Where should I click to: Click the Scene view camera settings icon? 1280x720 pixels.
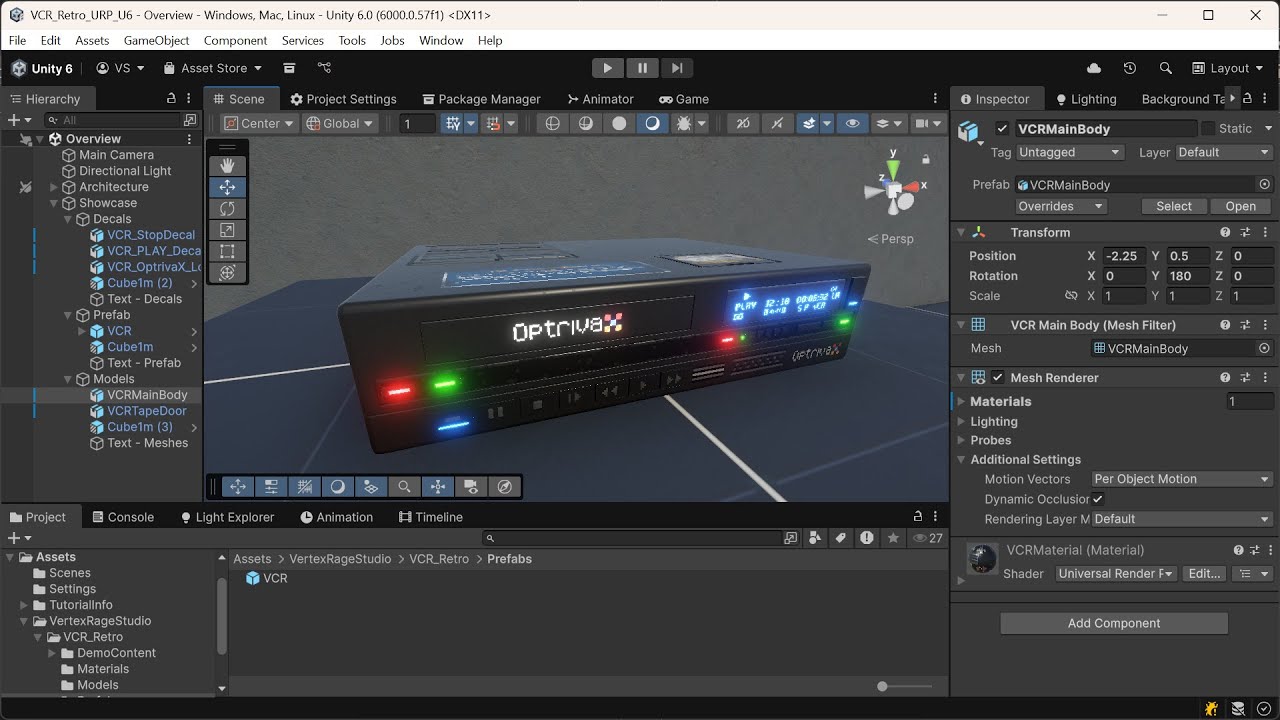(922, 123)
